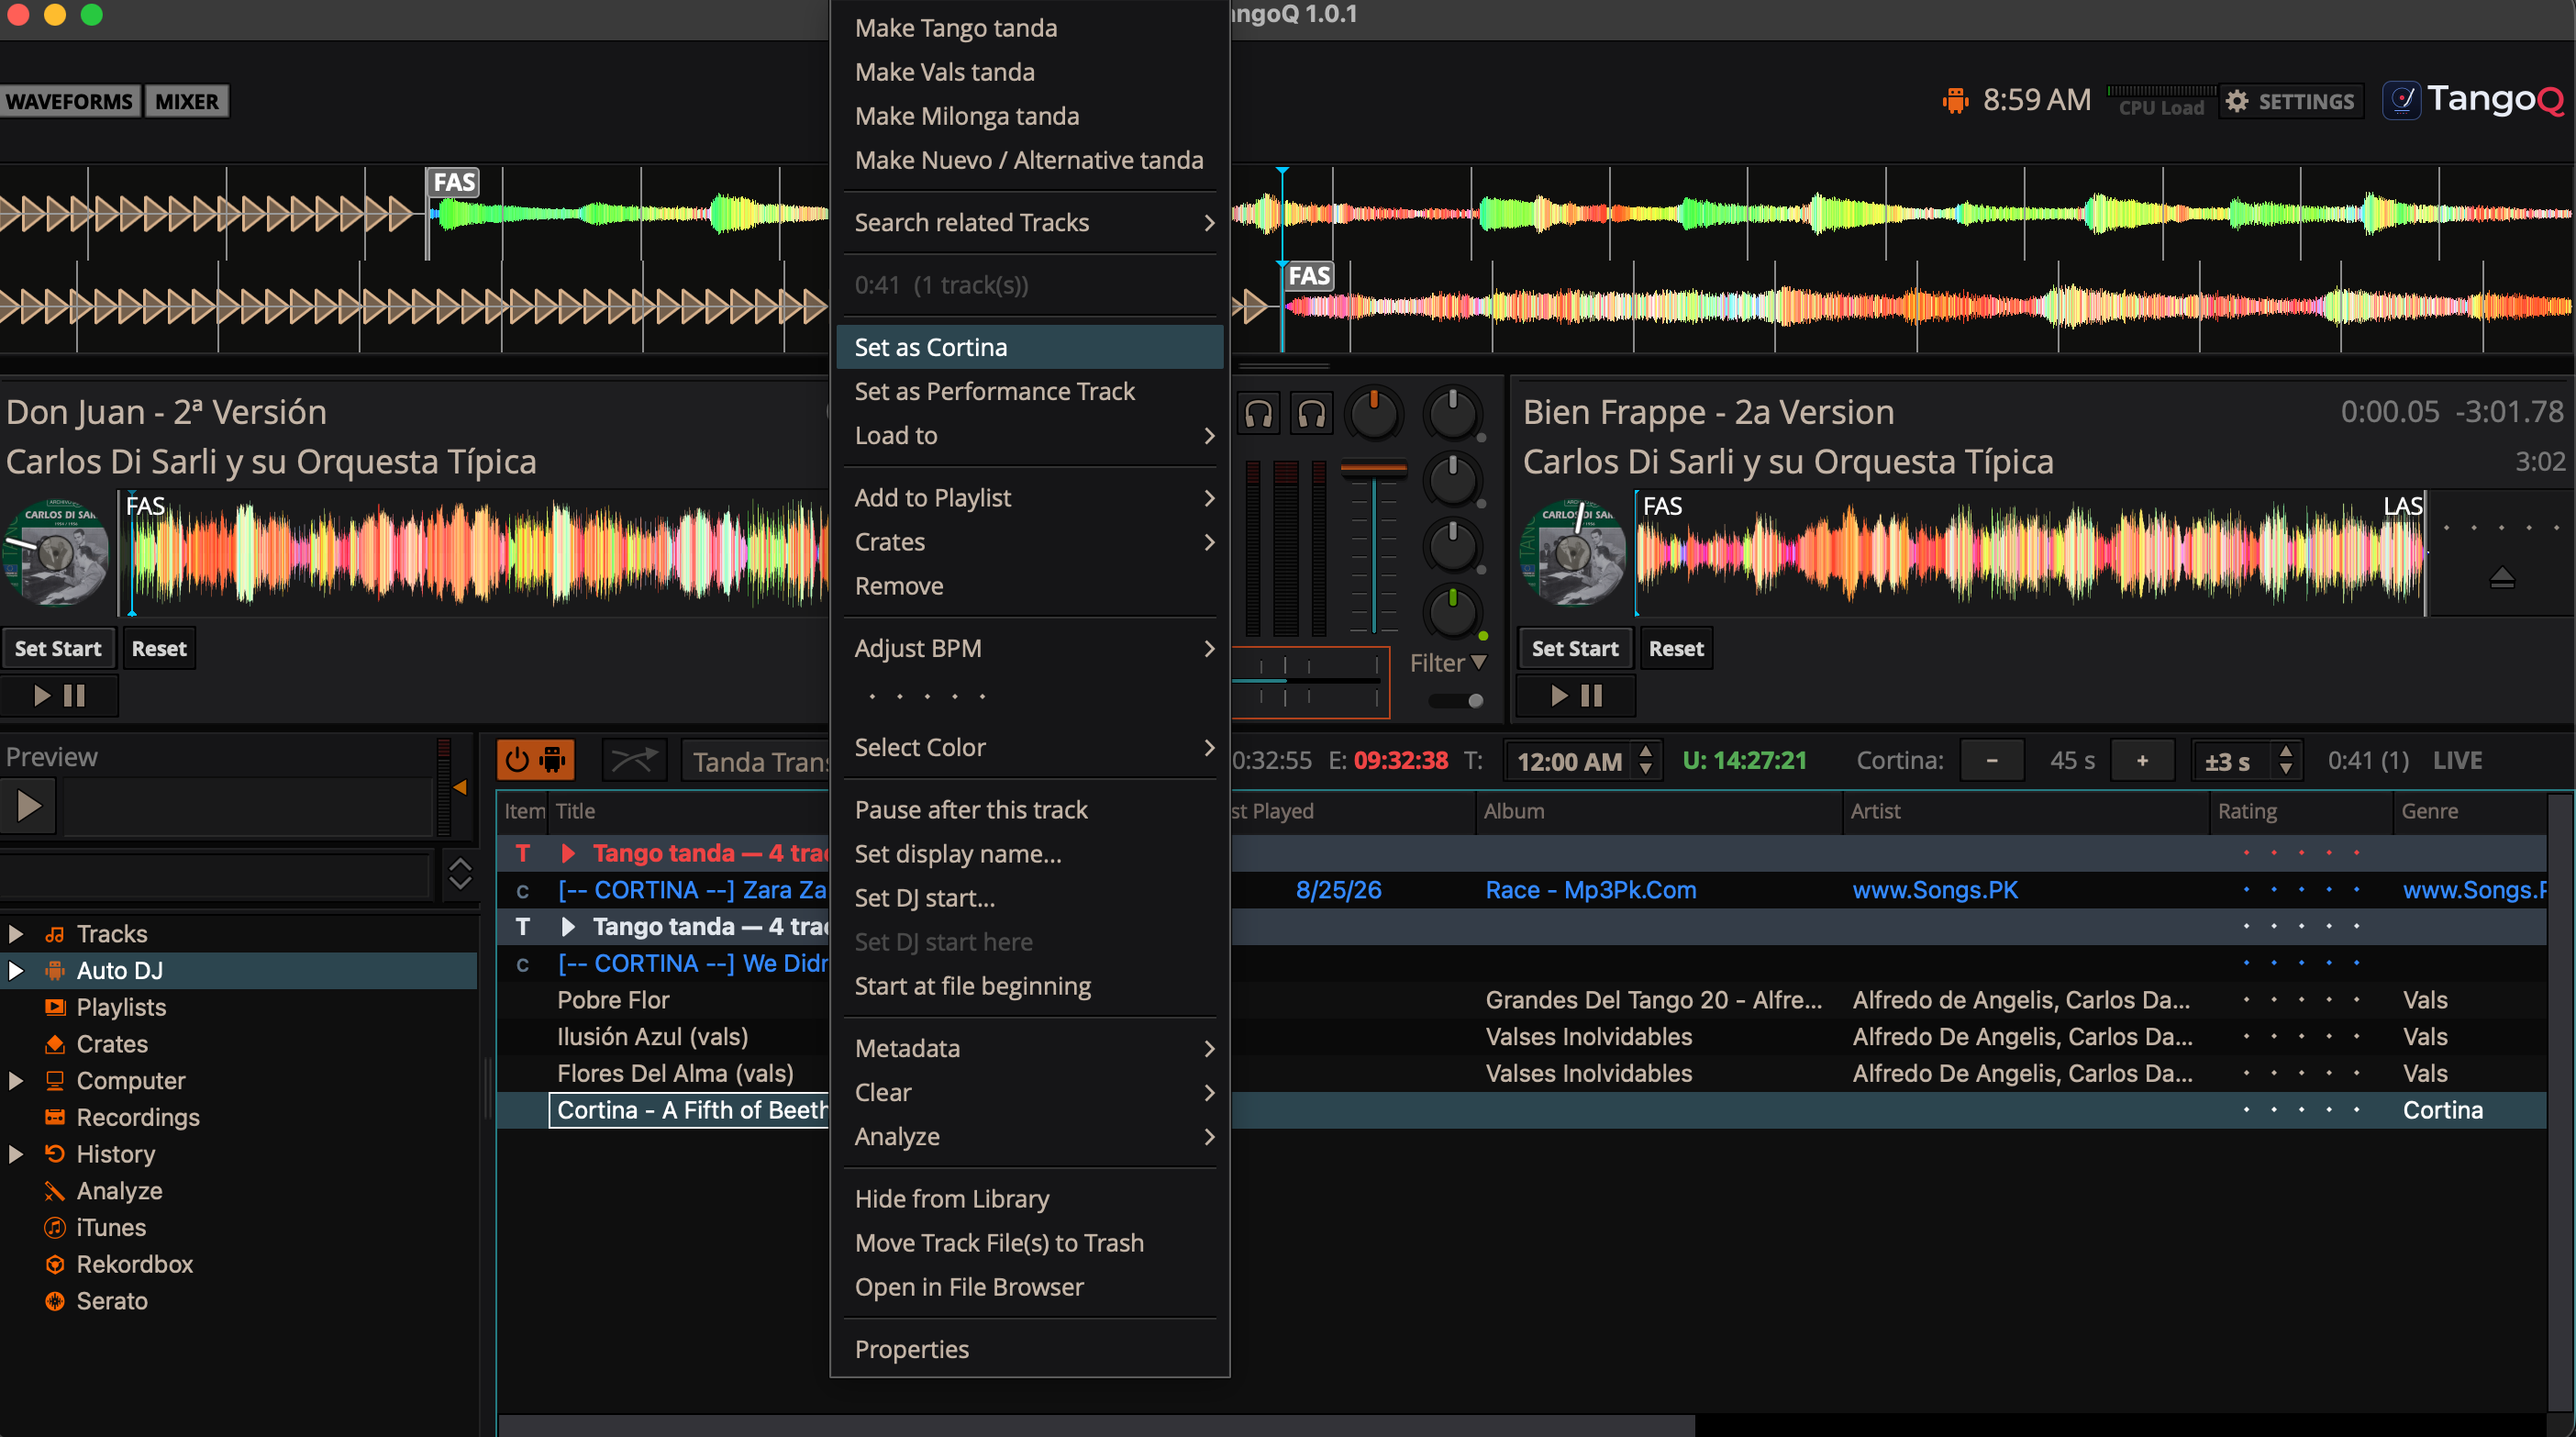Viewport: 2576px width, 1437px height.
Task: Expand the Tracks tree node
Action: 16,934
